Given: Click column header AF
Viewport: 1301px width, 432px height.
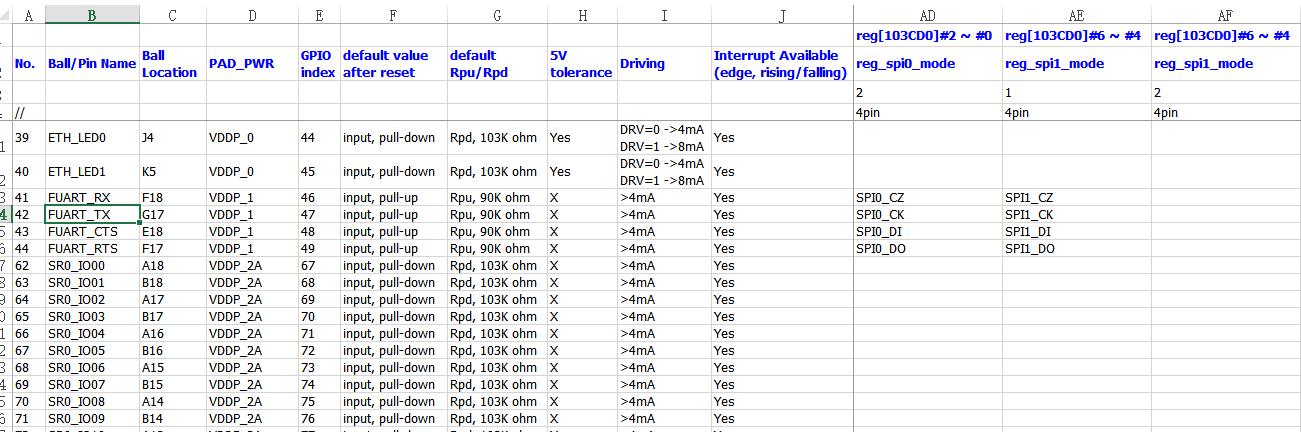Looking at the screenshot, I should coord(1226,14).
